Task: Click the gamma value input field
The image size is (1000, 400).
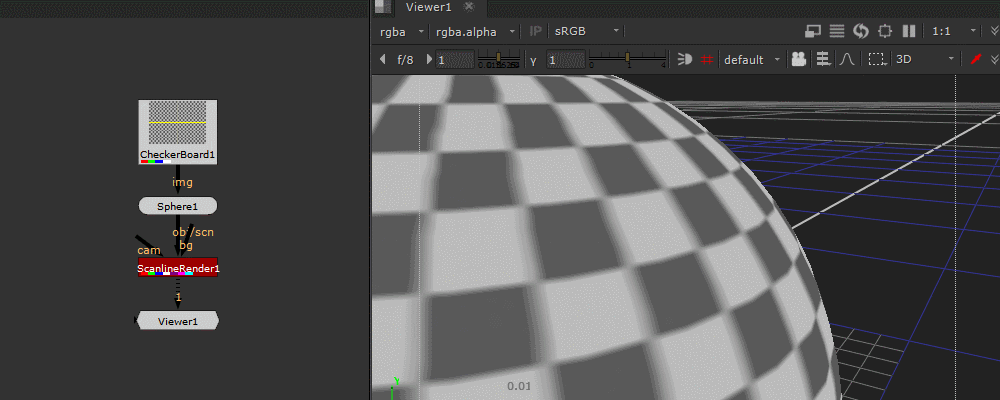Action: (566, 60)
